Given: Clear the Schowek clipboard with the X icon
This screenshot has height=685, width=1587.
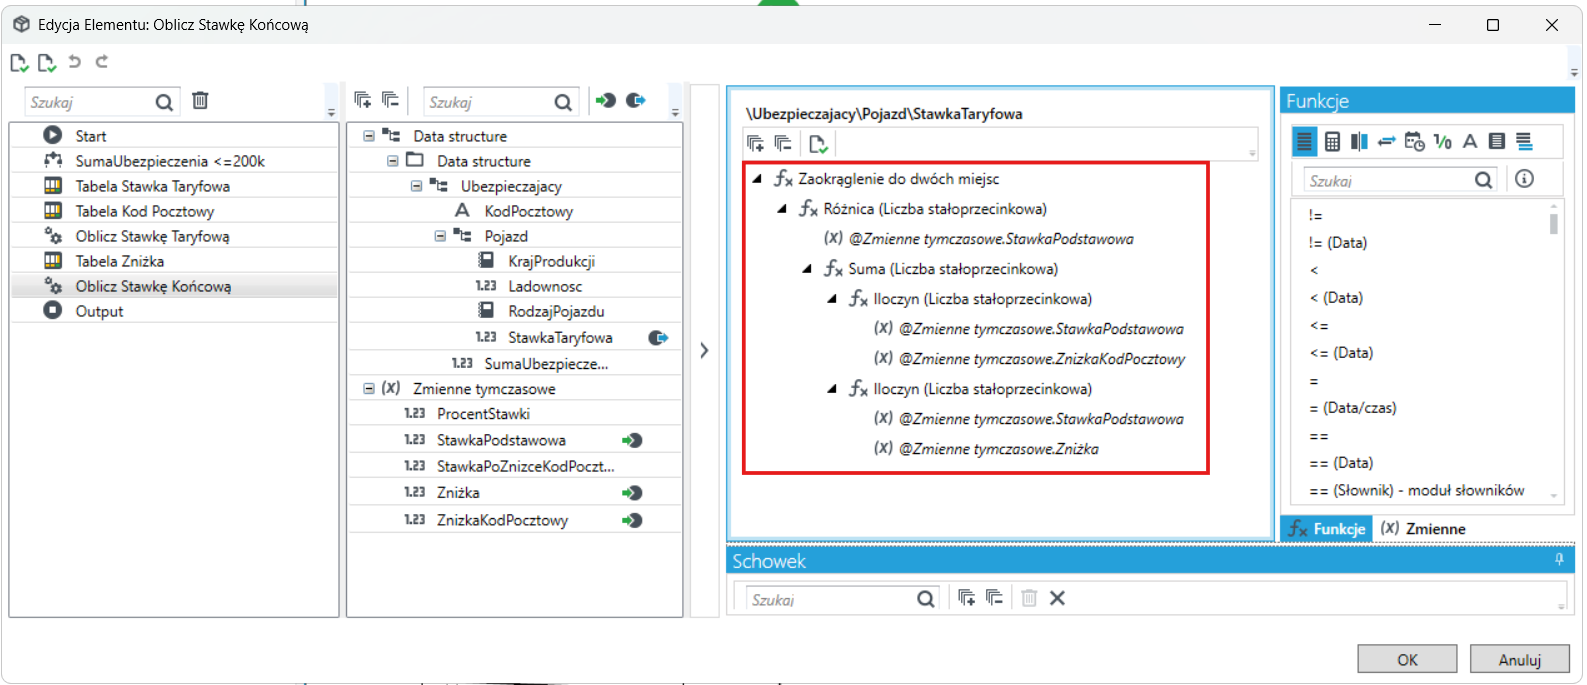Looking at the screenshot, I should click(1057, 598).
